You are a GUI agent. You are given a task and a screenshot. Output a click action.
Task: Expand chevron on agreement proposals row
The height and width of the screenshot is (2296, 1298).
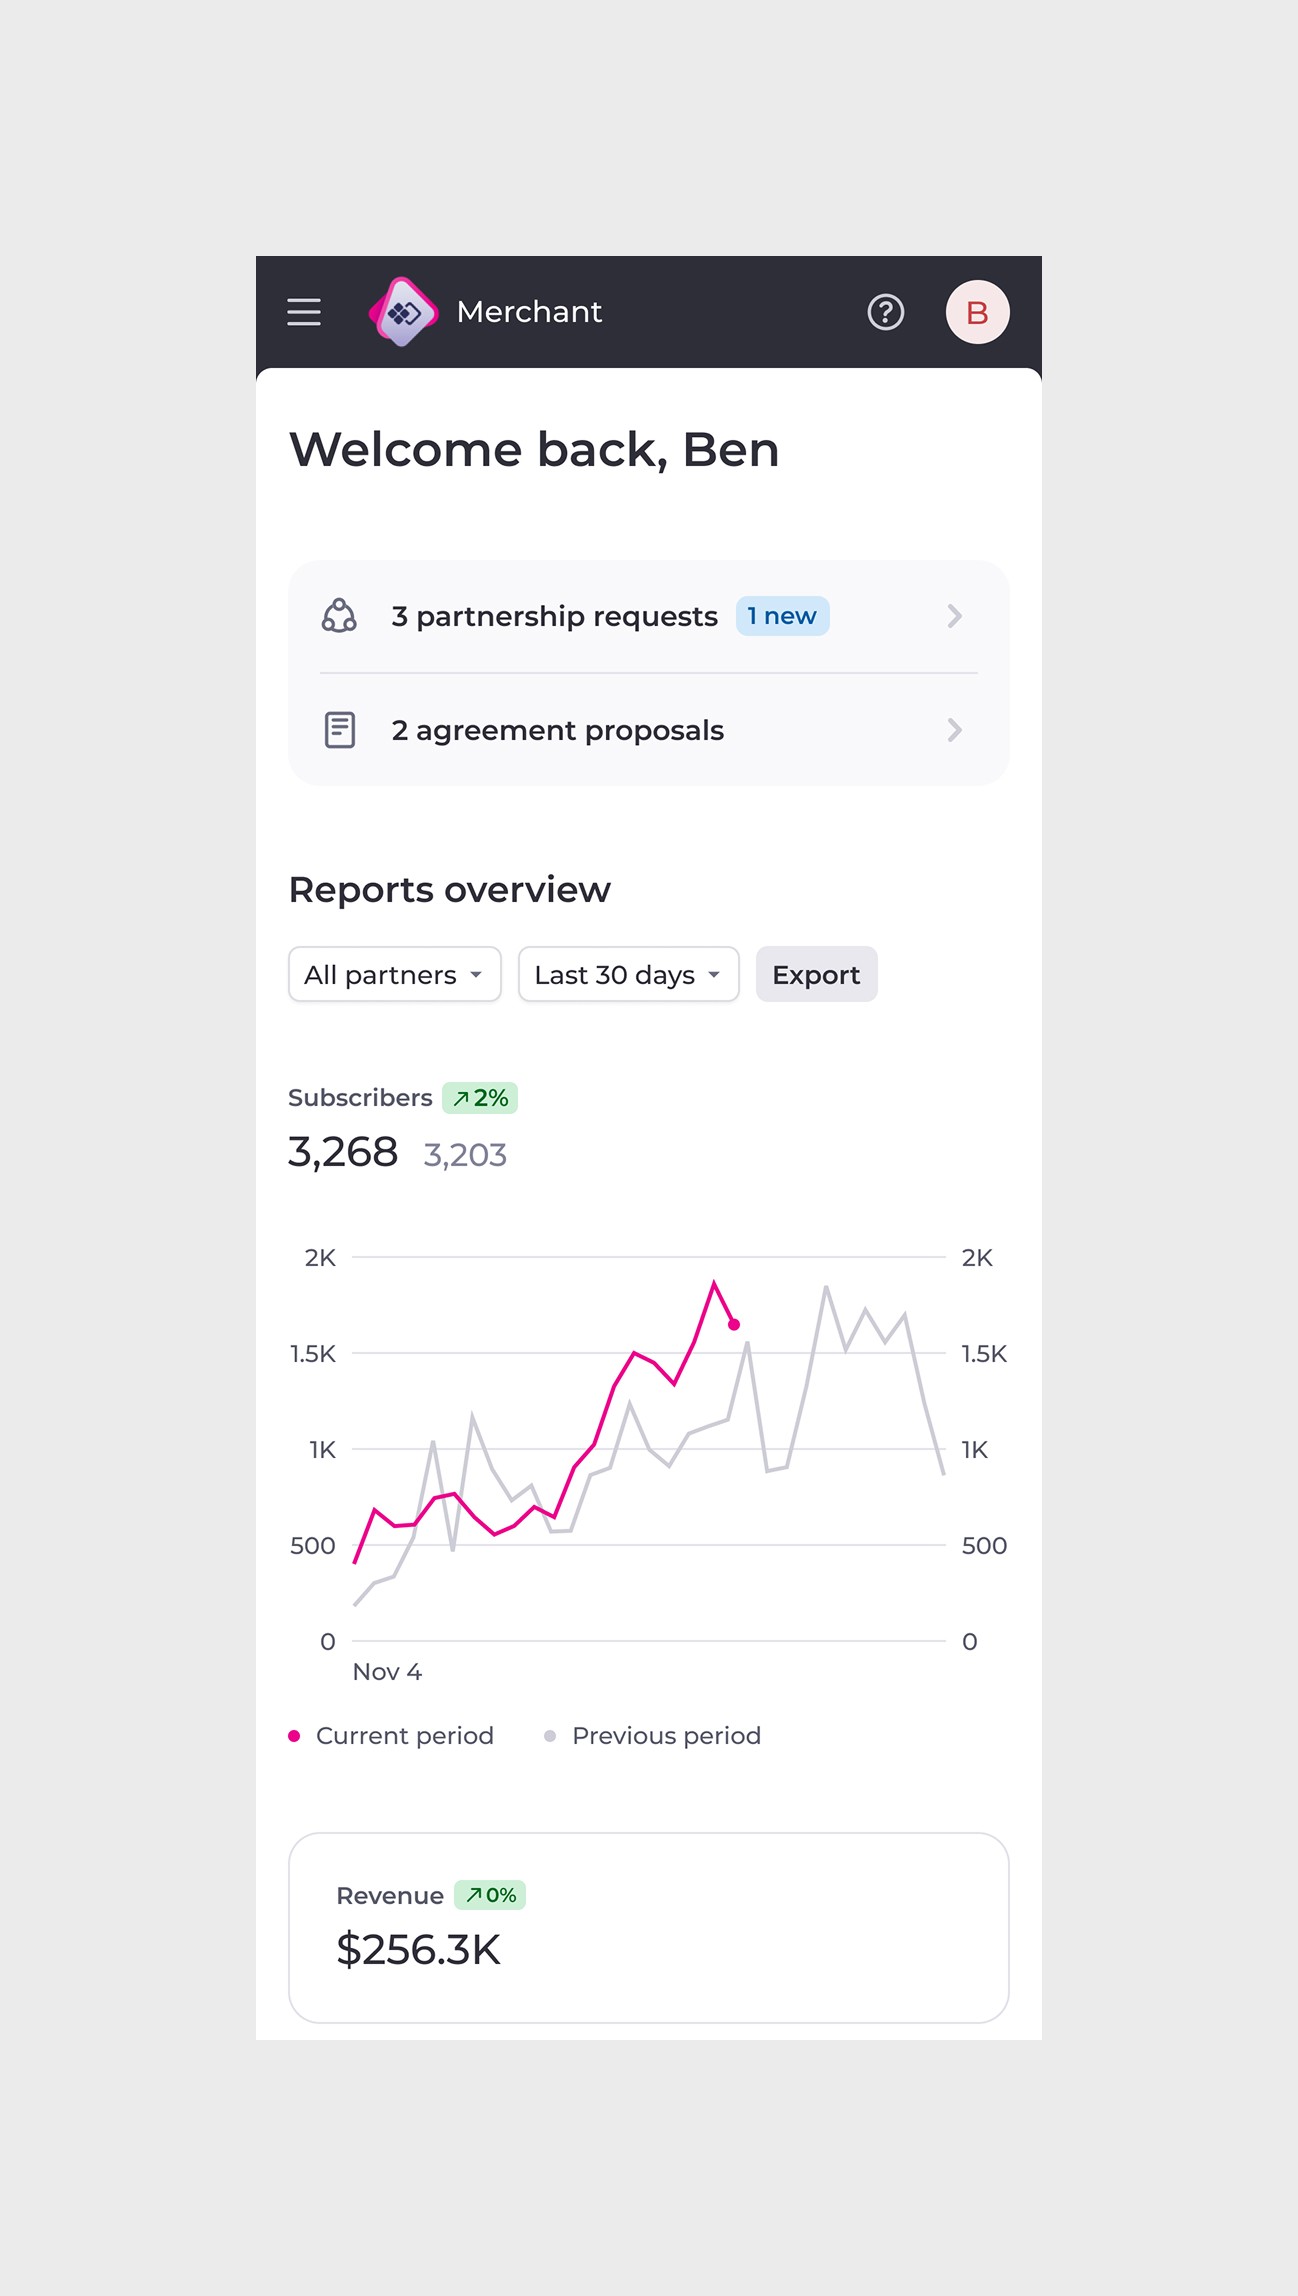tap(954, 730)
